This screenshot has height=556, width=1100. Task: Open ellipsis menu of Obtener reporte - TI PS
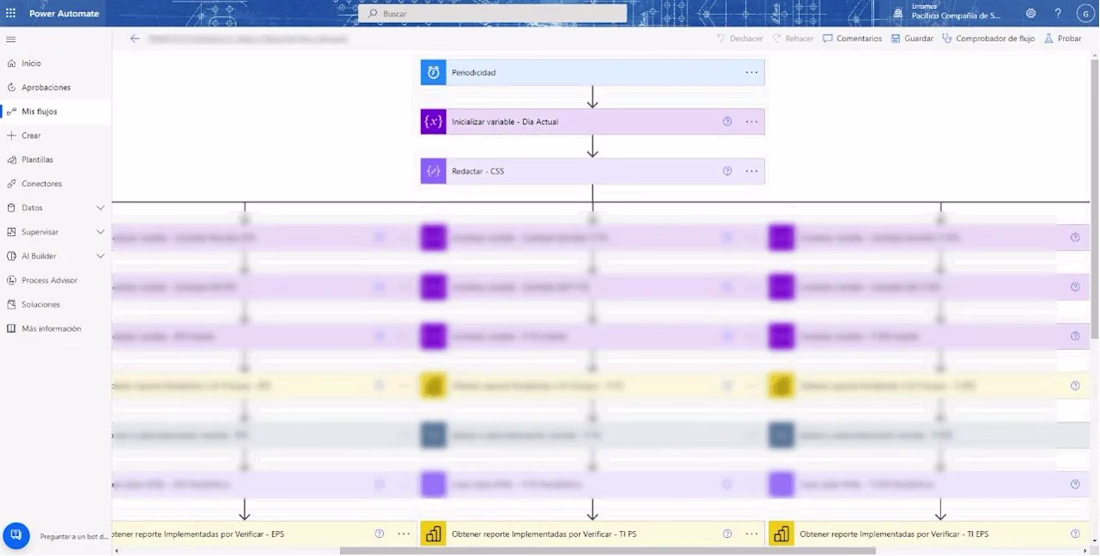click(751, 534)
